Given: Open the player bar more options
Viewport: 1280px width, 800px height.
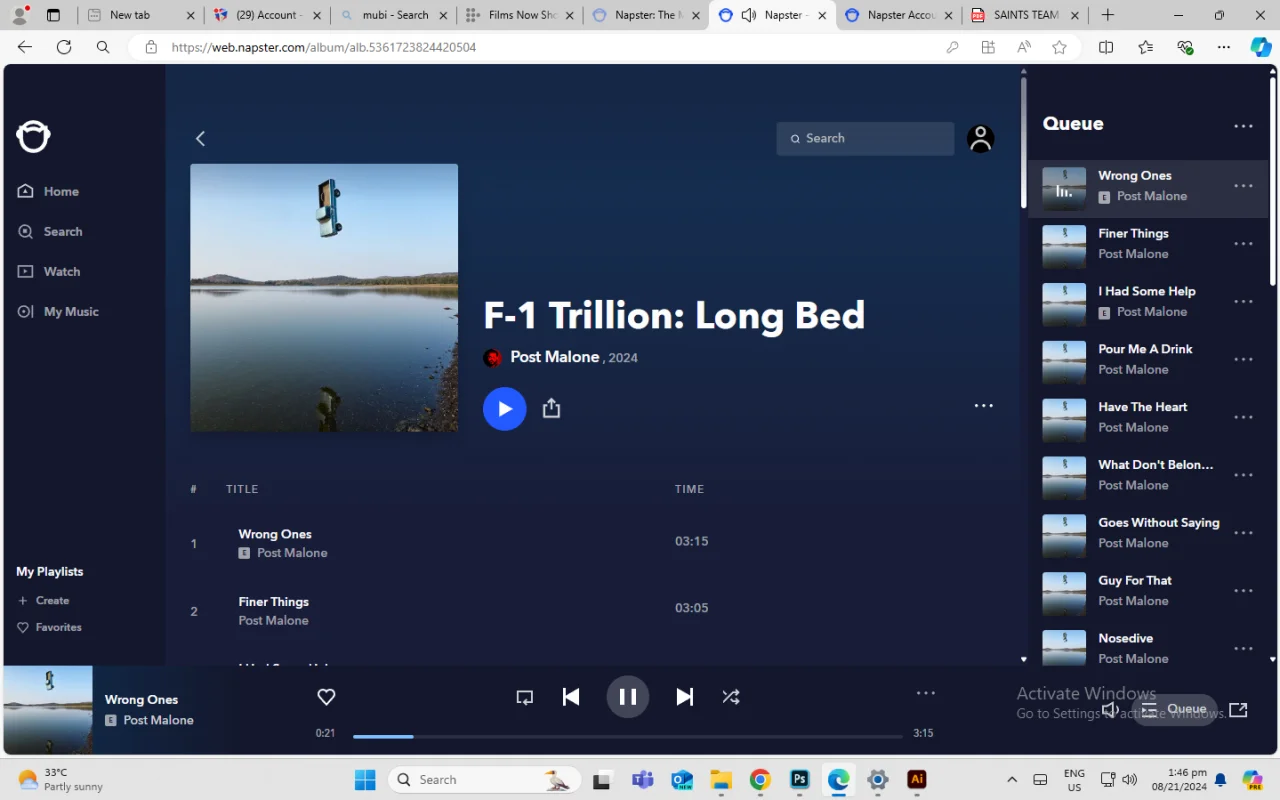Looking at the screenshot, I should 926,693.
